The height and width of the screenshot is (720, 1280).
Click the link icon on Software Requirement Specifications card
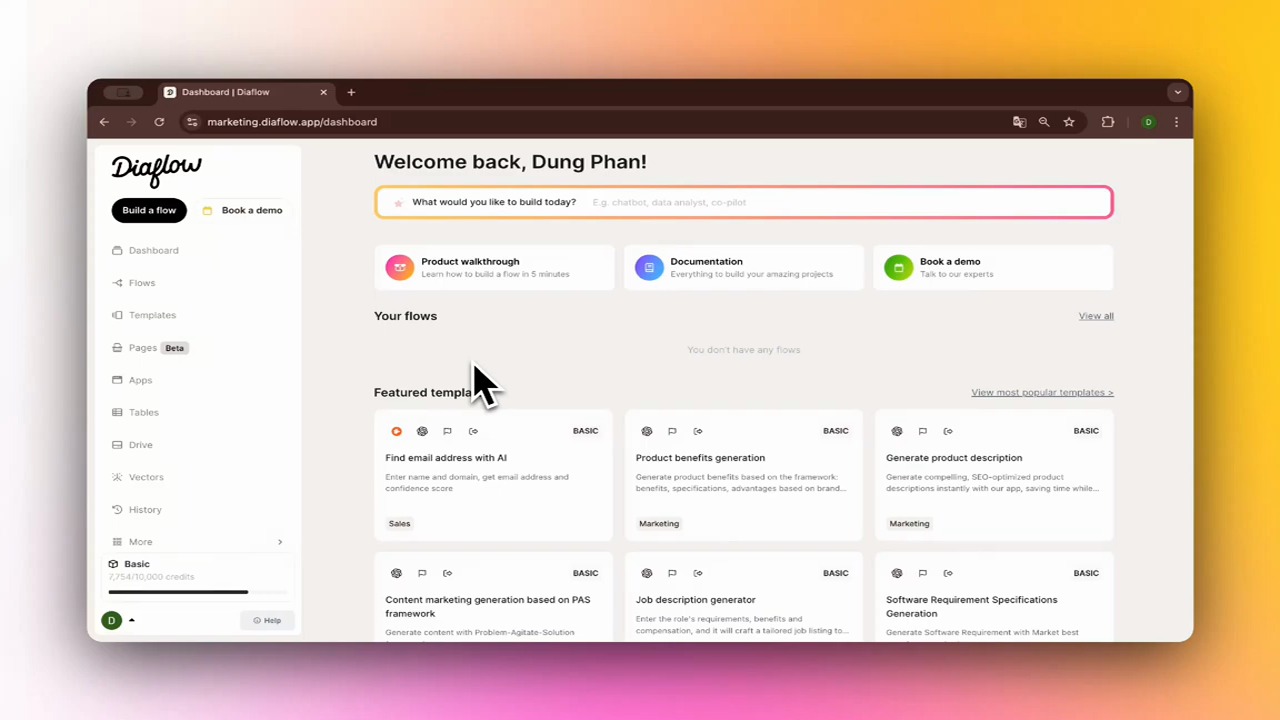948,573
